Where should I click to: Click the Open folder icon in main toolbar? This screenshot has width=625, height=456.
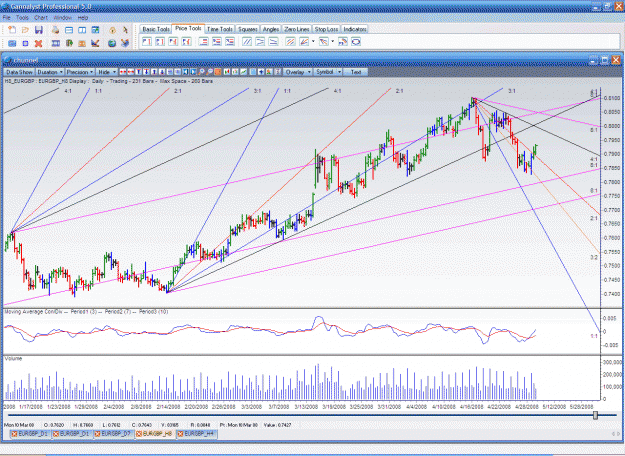[25, 30]
